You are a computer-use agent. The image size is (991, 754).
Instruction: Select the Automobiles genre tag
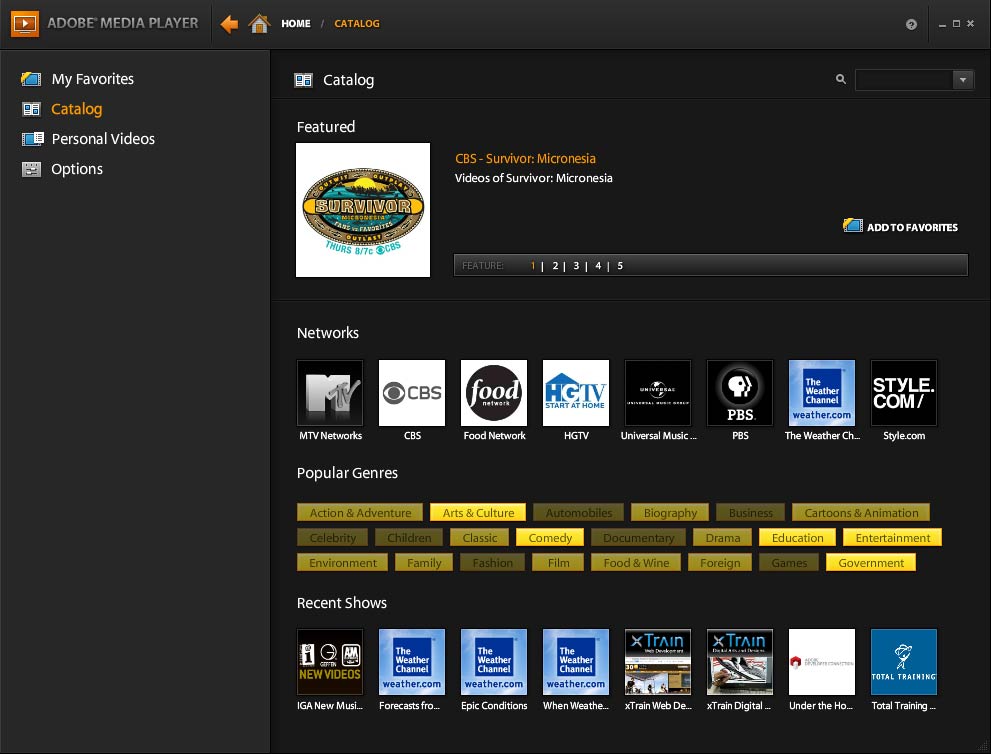tap(578, 513)
